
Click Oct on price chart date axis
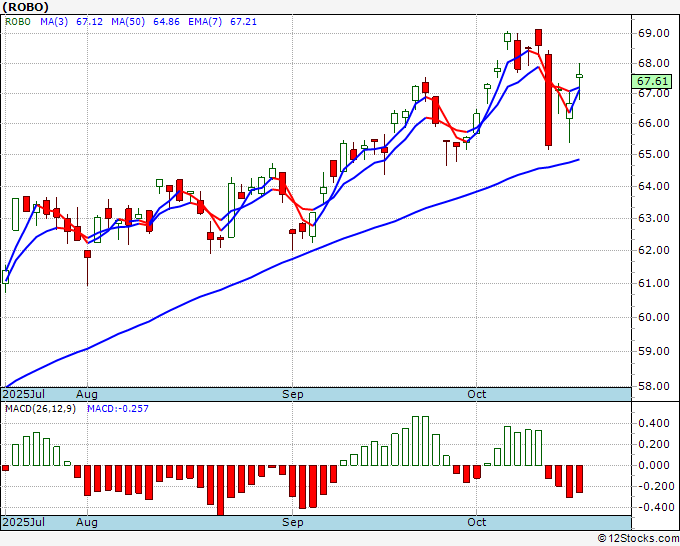[477, 394]
